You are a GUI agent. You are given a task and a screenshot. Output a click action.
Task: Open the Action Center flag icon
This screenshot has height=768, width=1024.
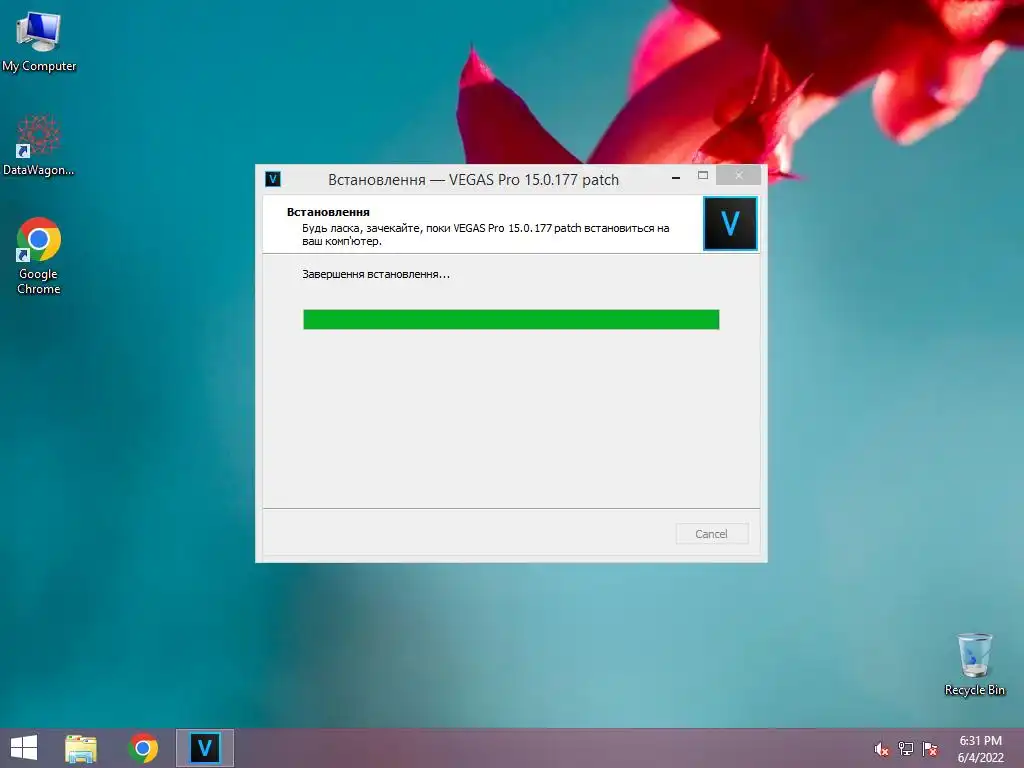tap(930, 749)
